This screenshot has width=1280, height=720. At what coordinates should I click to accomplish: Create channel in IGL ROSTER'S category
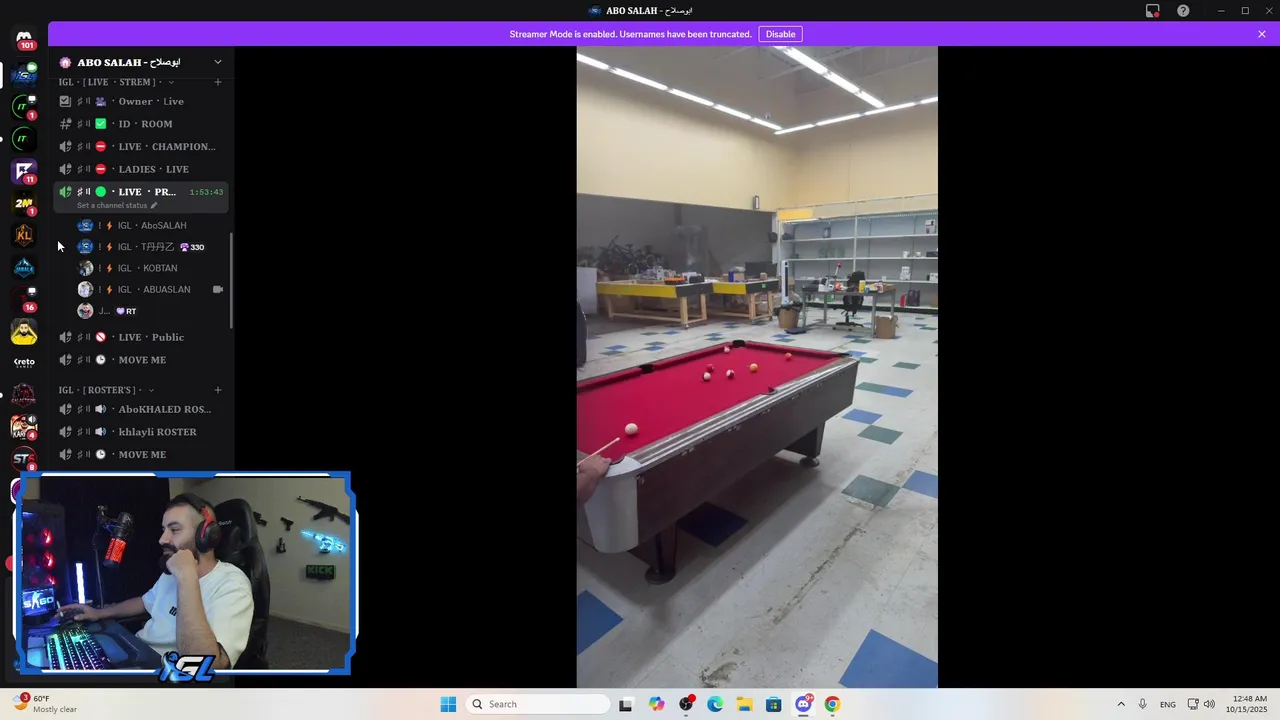[218, 390]
